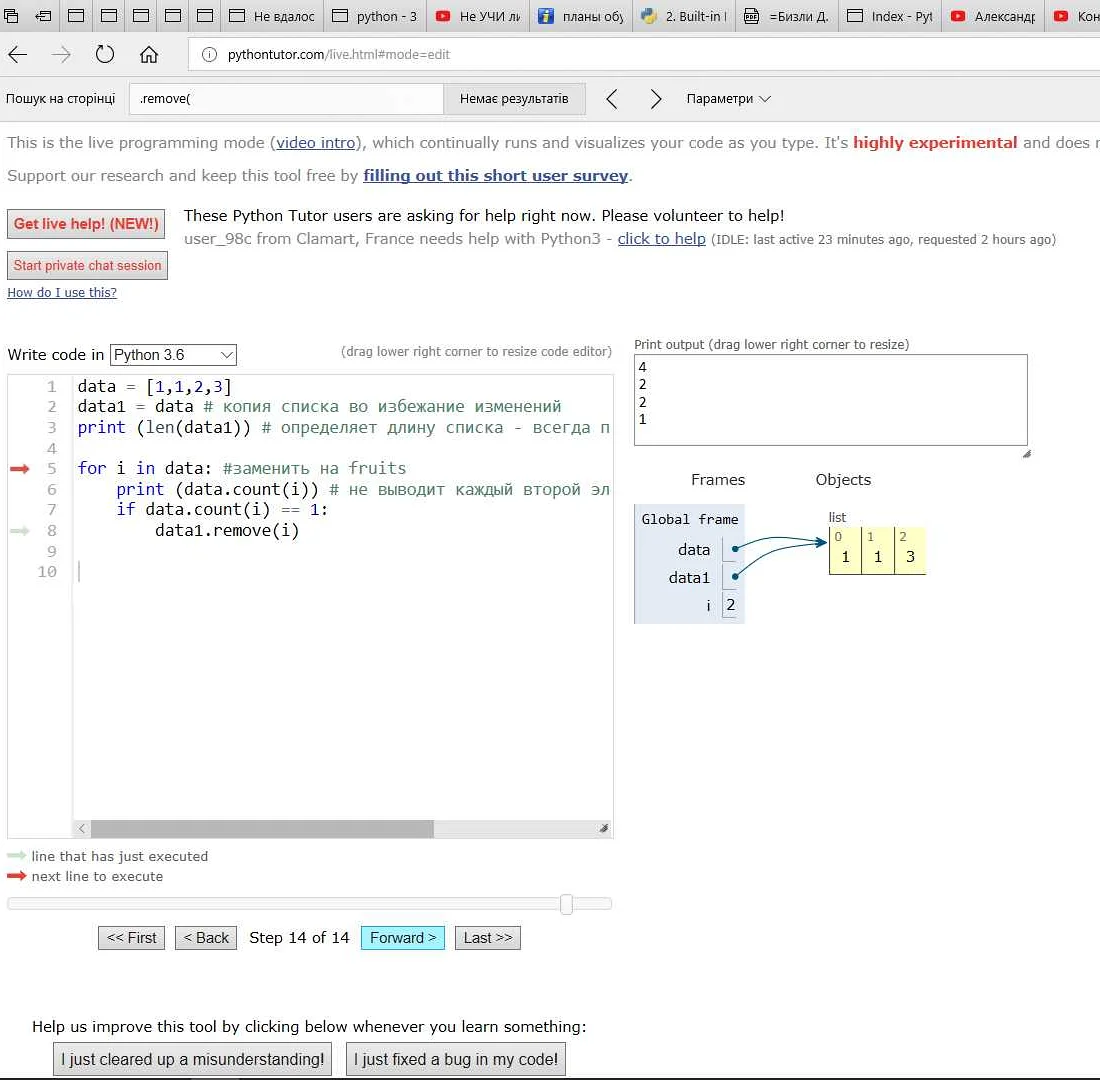The height and width of the screenshot is (1080, 1100).
Task: Expand the Параметри search options menu
Action: [x=728, y=99]
